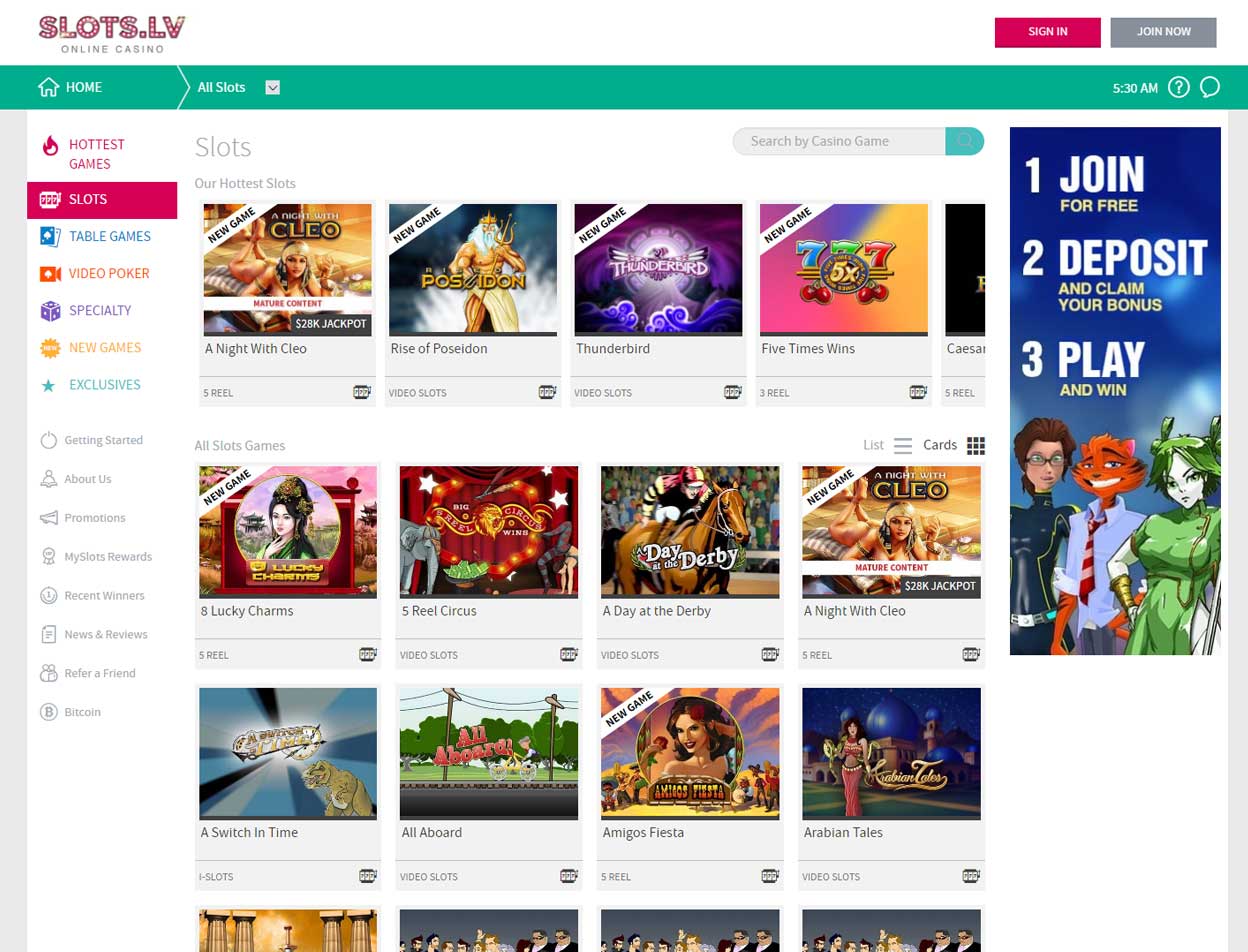Open the Getting Started link
Viewport: 1248px width, 952px height.
point(104,440)
